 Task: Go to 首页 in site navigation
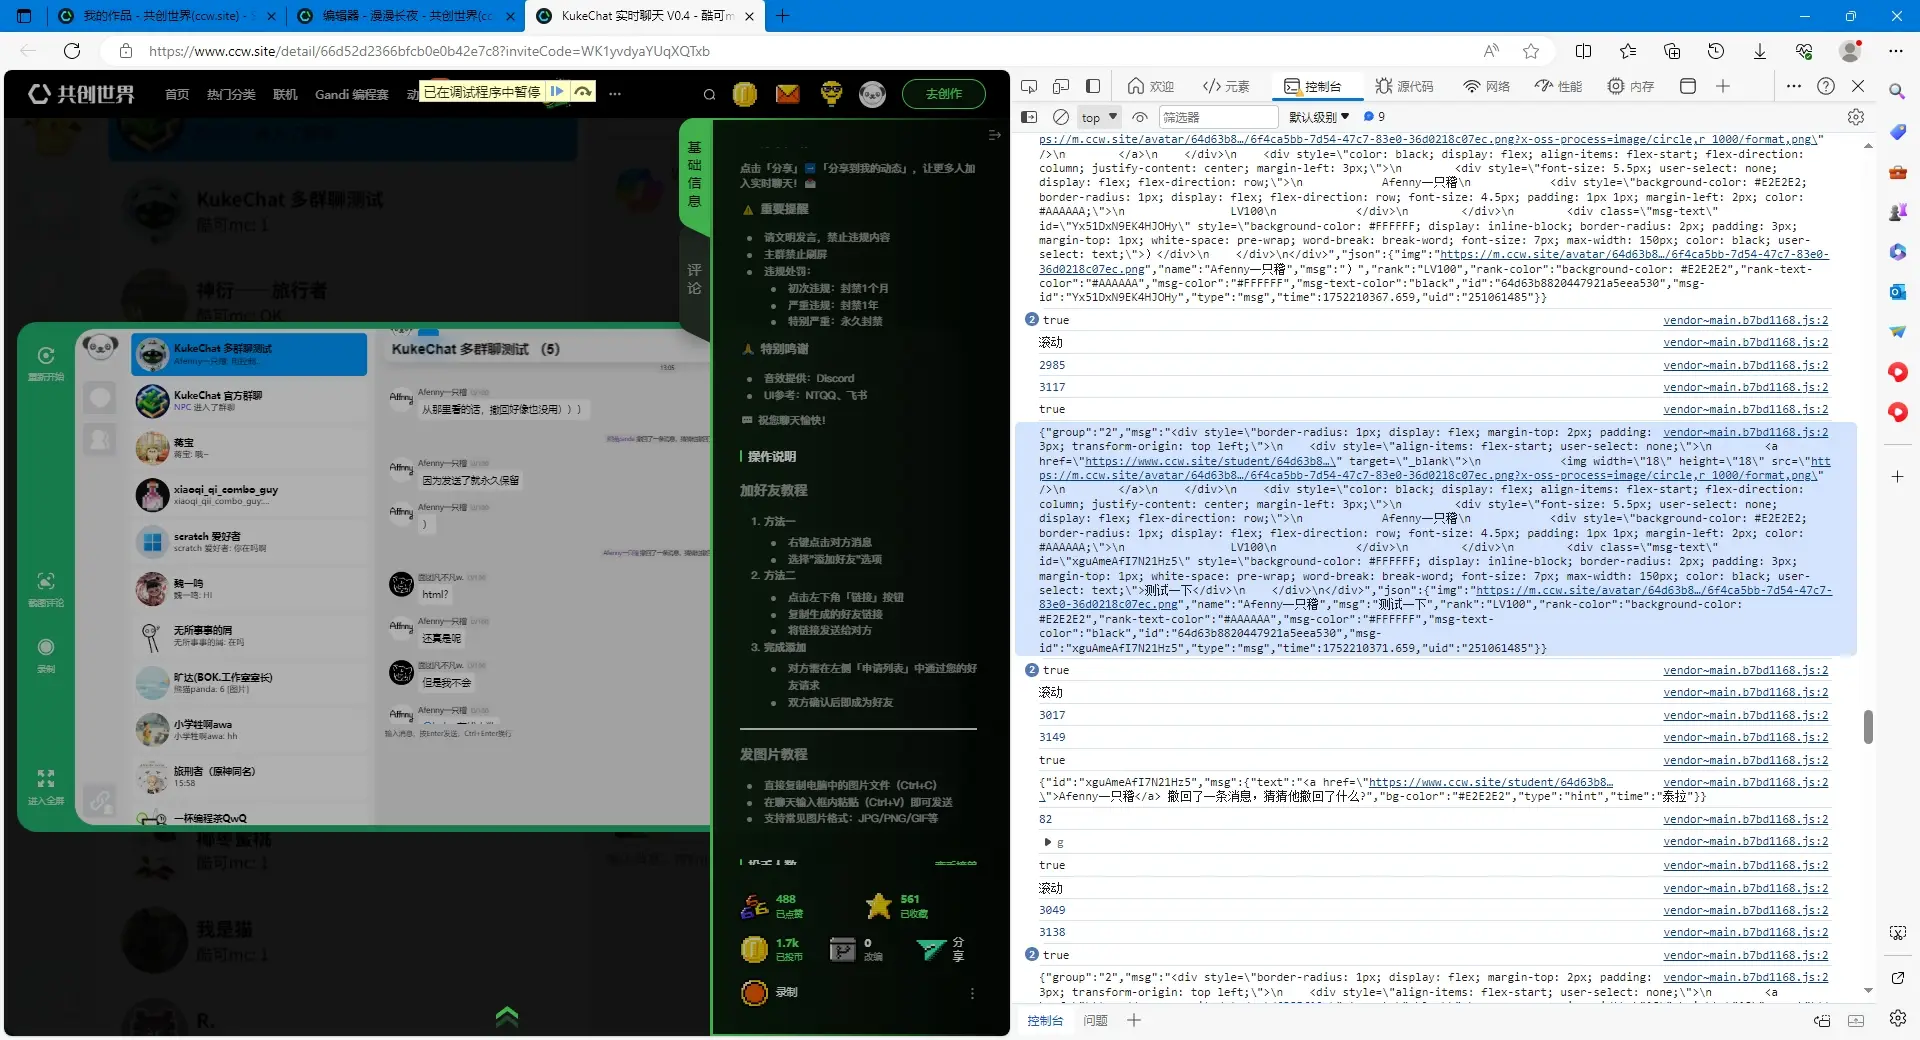pyautogui.click(x=177, y=94)
